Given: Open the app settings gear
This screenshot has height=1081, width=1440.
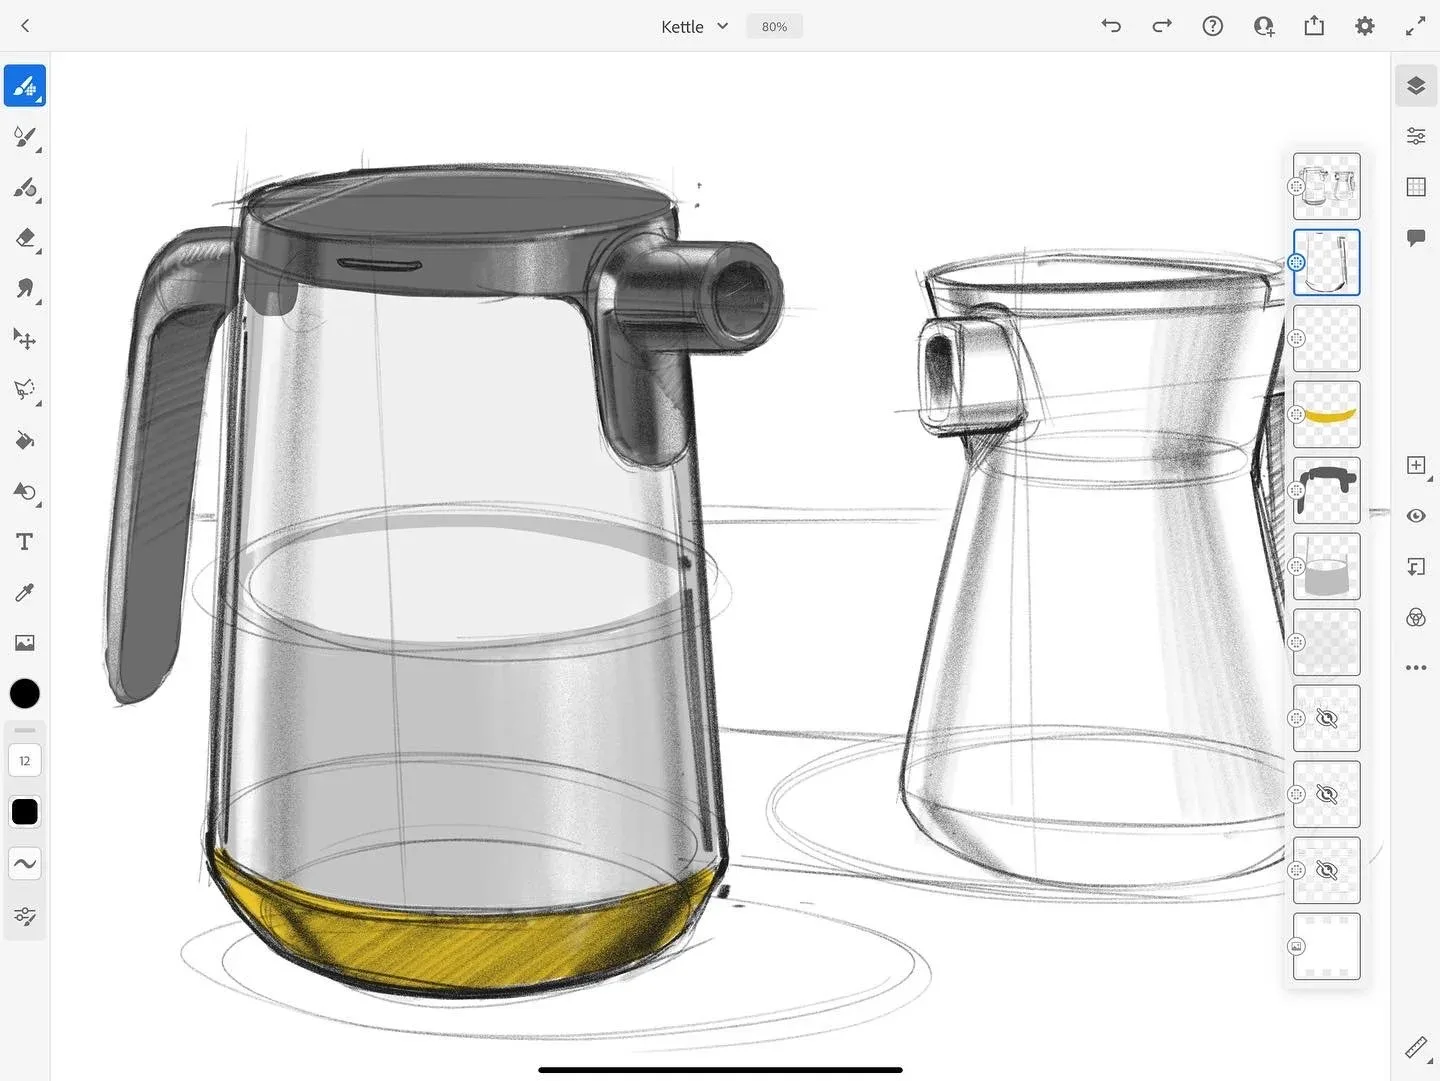Looking at the screenshot, I should [1365, 26].
